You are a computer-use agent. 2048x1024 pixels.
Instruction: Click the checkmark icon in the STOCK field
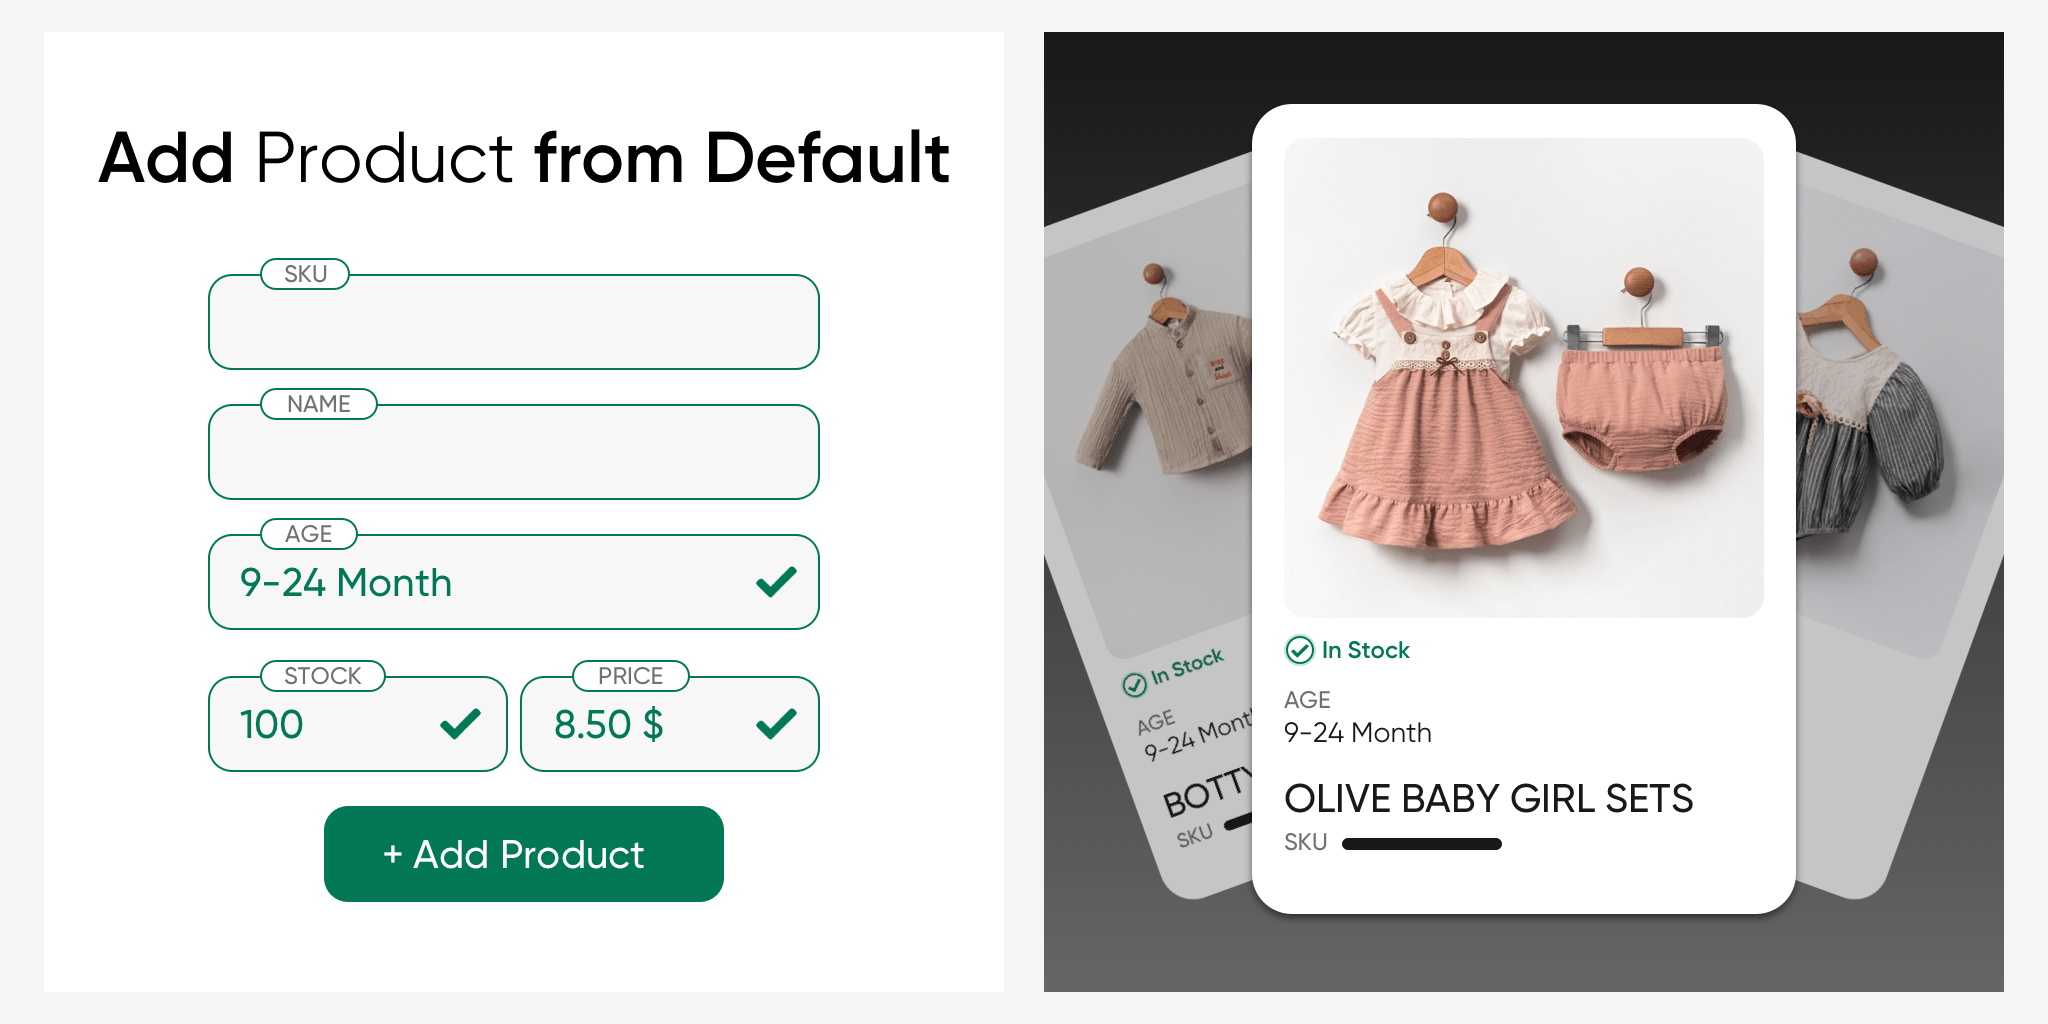pos(460,724)
